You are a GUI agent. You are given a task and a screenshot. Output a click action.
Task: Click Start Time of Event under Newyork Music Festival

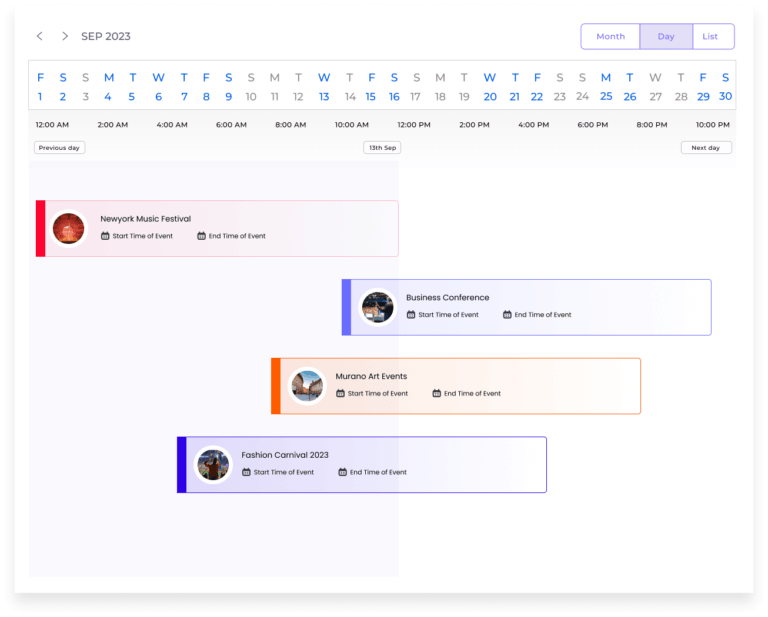click(x=143, y=236)
